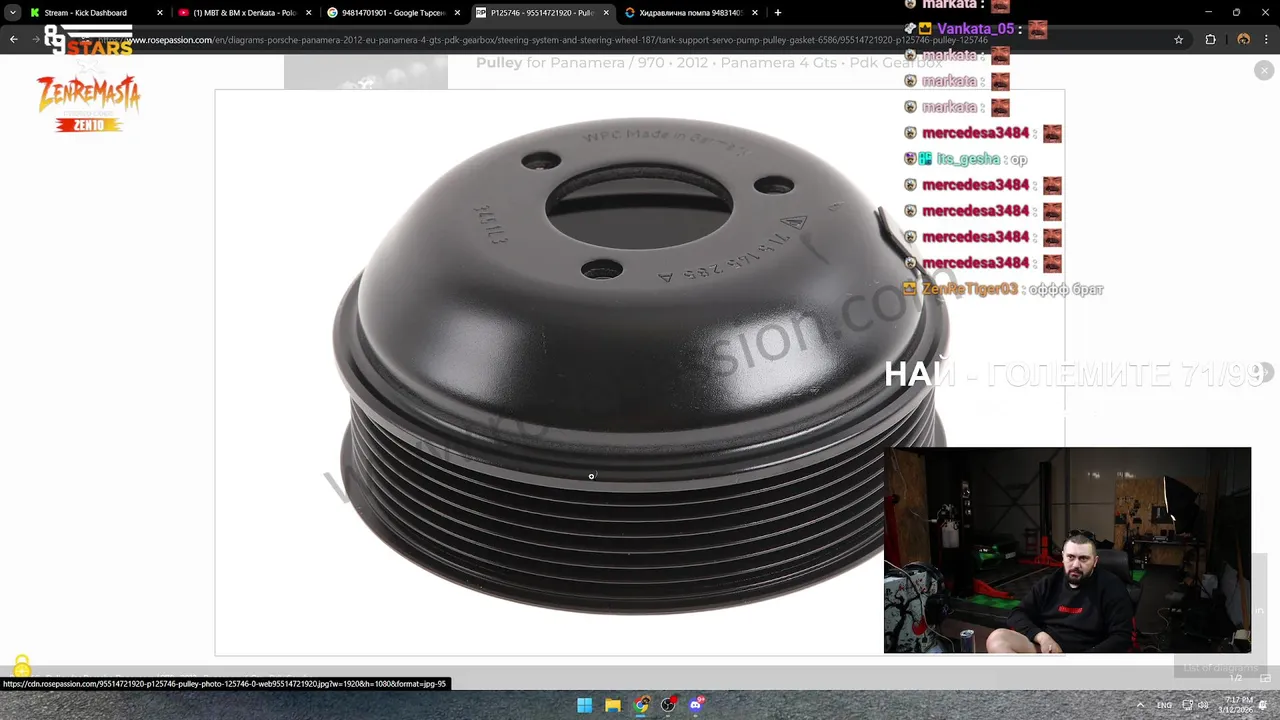Open the notification bell in the tray
Screen dimensions: 1280x720
(1264, 705)
